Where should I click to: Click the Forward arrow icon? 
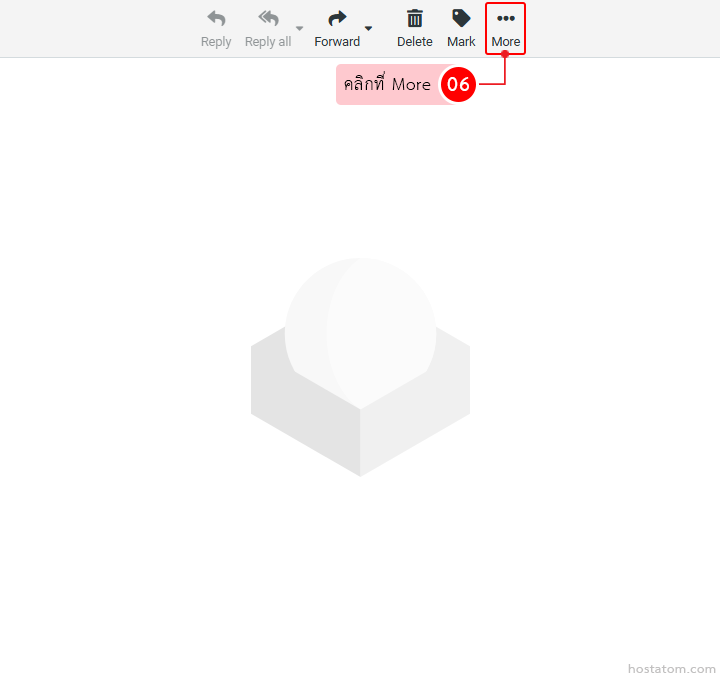[337, 19]
